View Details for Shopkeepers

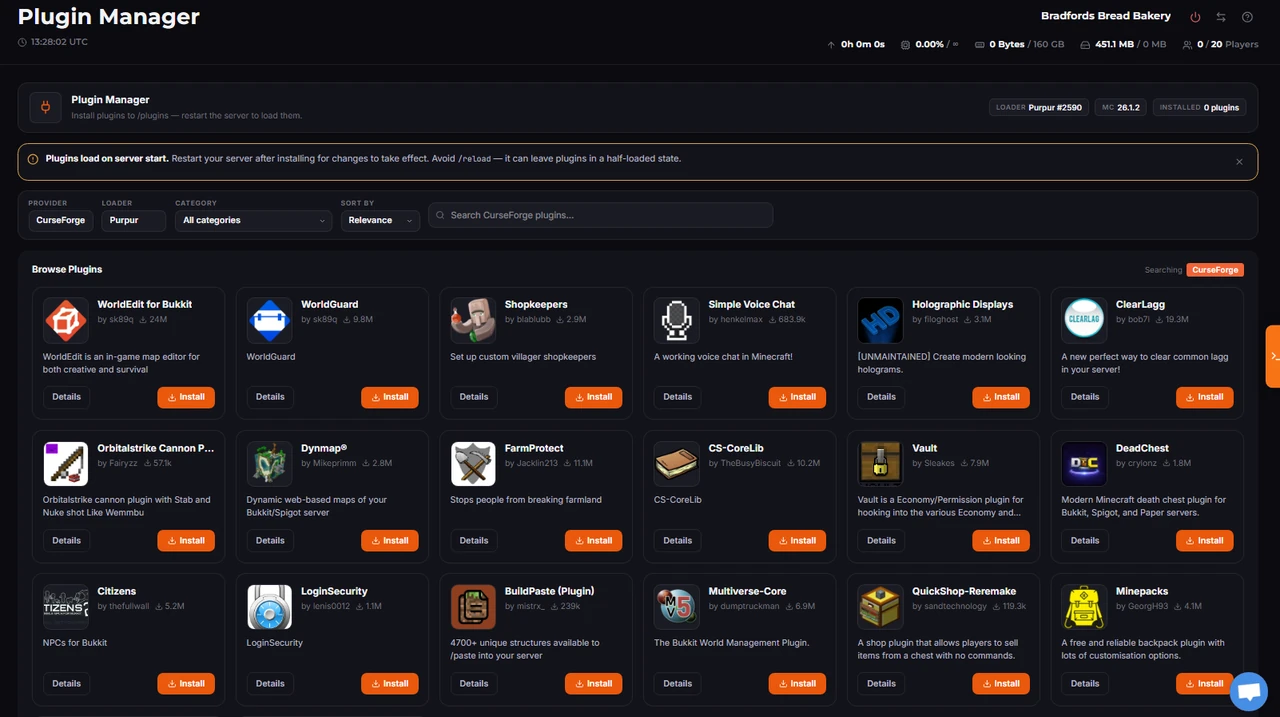pyautogui.click(x=474, y=397)
